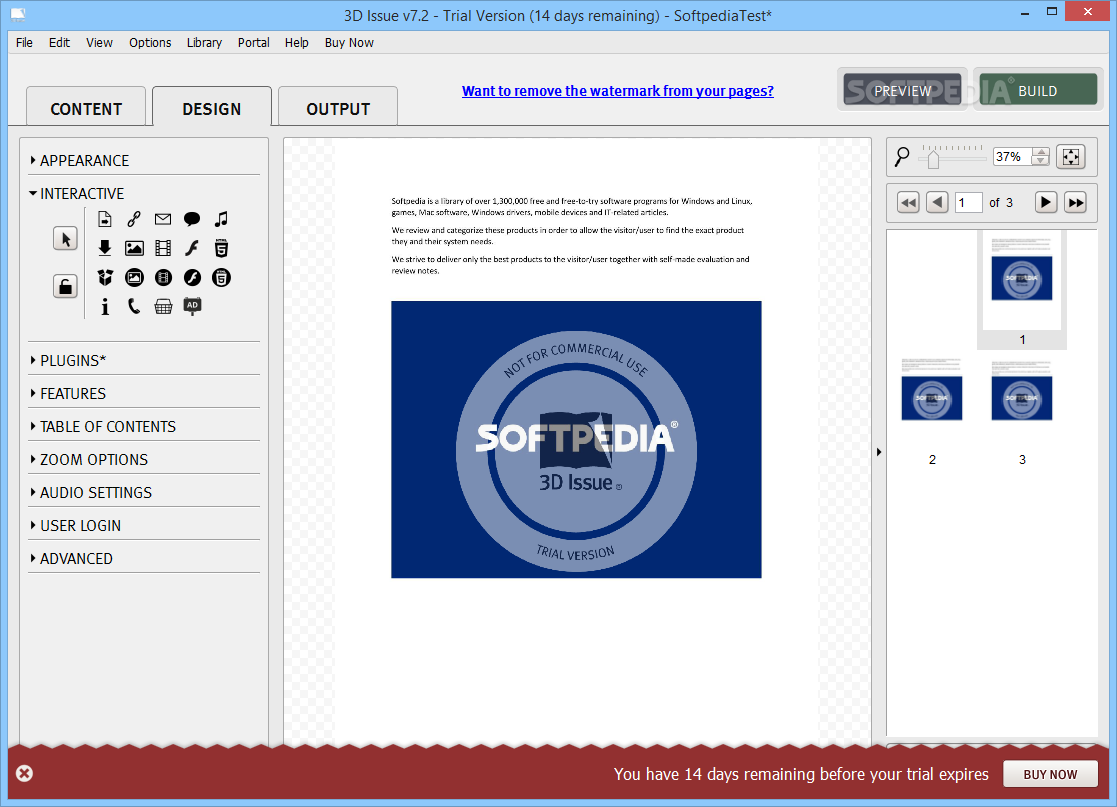Viewport: 1117px width, 807px height.
Task: Add a tooltip speech bubble hotspot
Action: click(192, 219)
